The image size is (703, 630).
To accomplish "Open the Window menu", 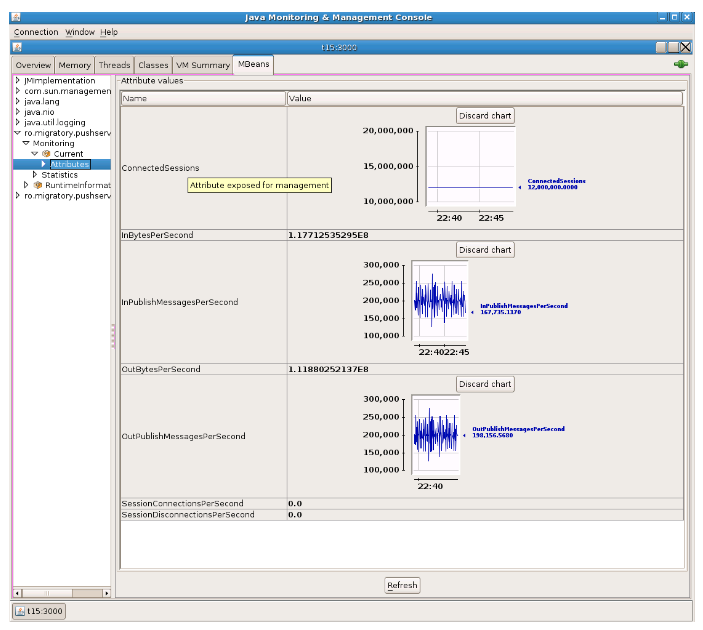I will 80,32.
